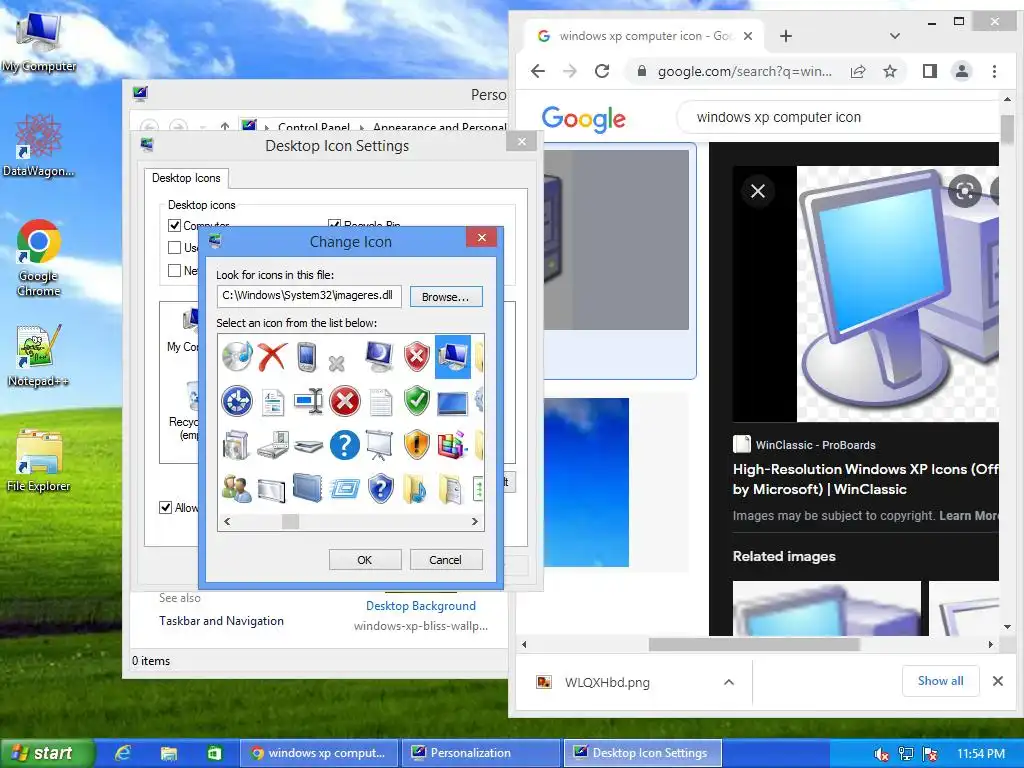This screenshot has height=768, width=1024.
Task: Reload the Google search page
Action: pos(602,71)
